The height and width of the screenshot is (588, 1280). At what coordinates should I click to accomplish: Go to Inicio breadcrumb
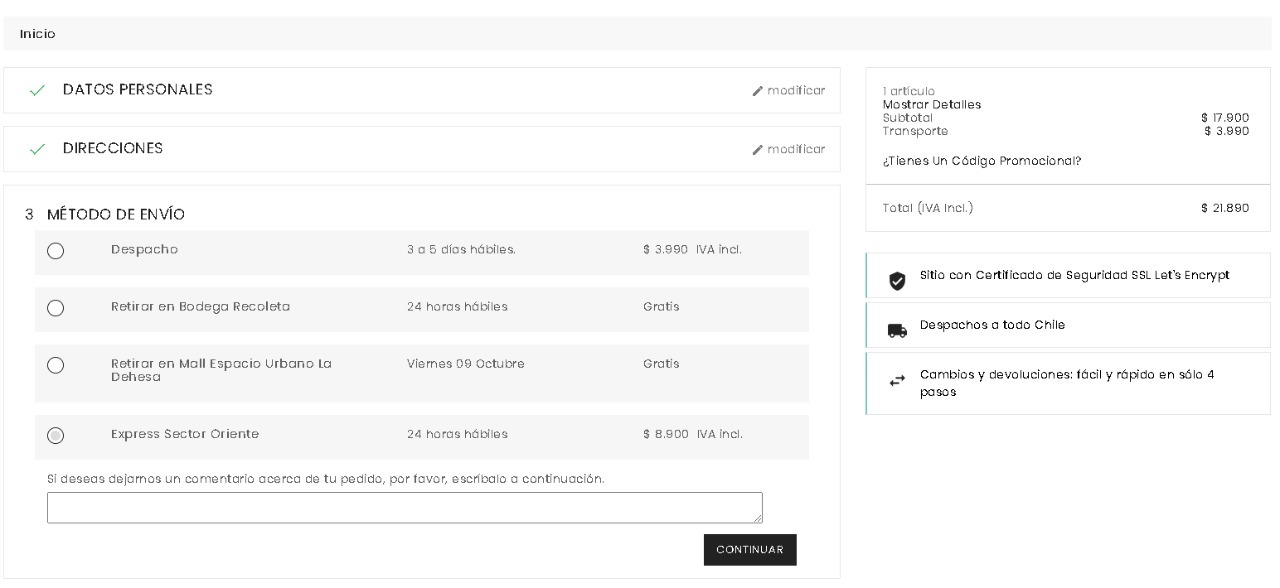38,34
